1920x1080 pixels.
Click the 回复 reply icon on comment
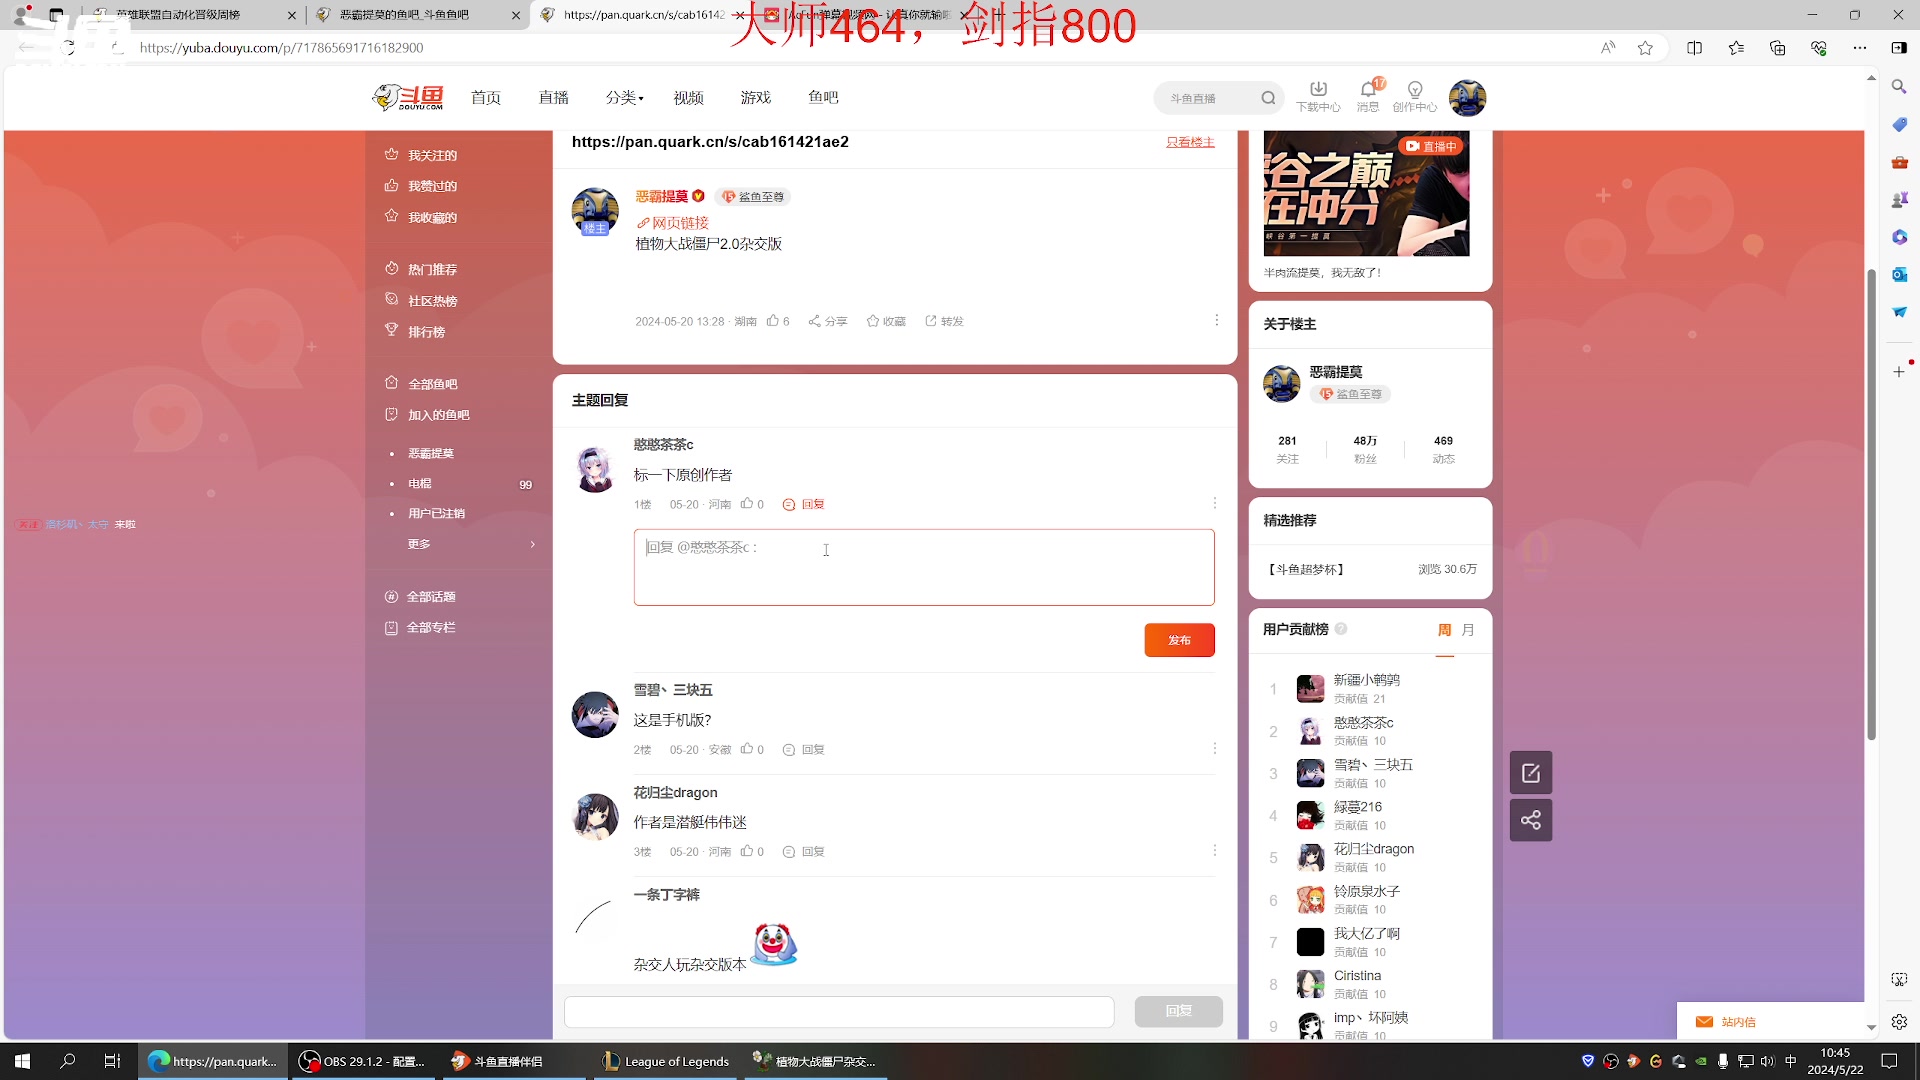[x=803, y=504]
